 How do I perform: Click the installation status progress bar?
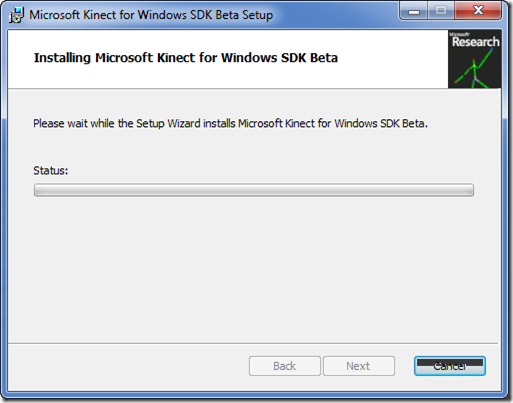(x=254, y=190)
